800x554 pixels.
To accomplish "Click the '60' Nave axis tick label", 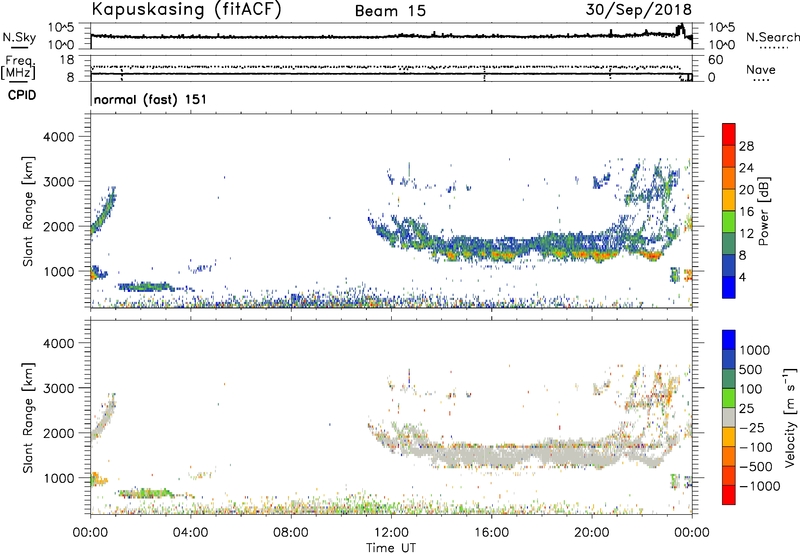I will click(x=715, y=60).
